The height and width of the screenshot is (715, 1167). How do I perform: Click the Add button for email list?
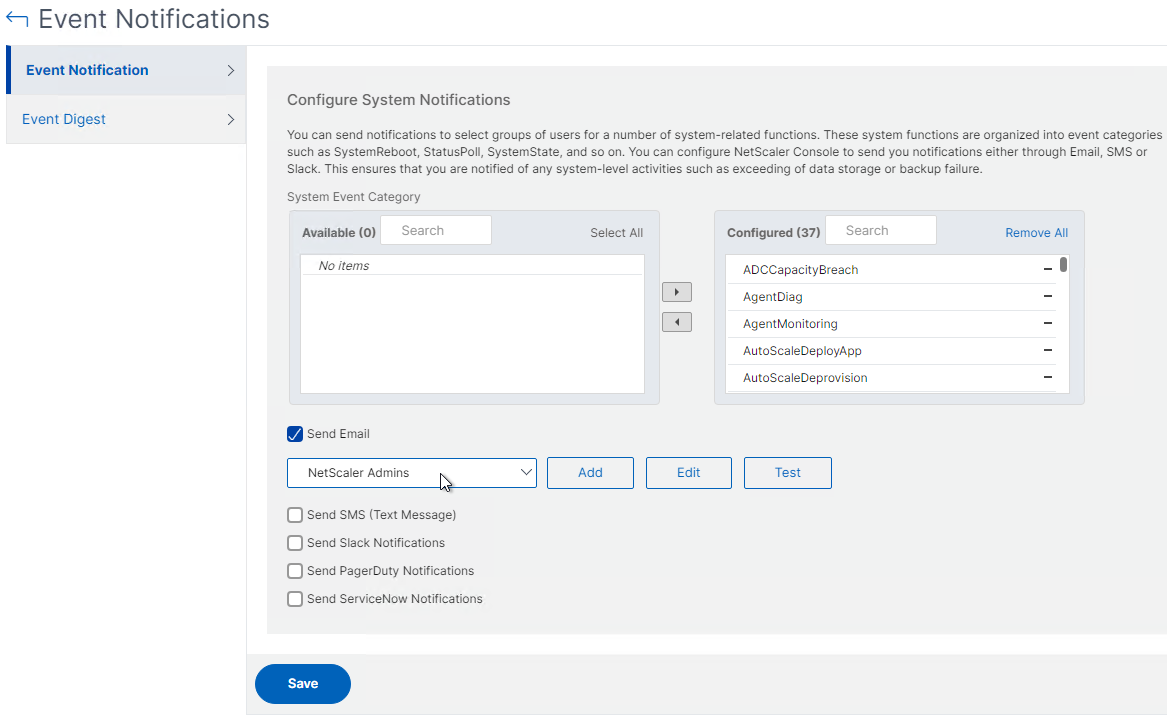tap(590, 472)
